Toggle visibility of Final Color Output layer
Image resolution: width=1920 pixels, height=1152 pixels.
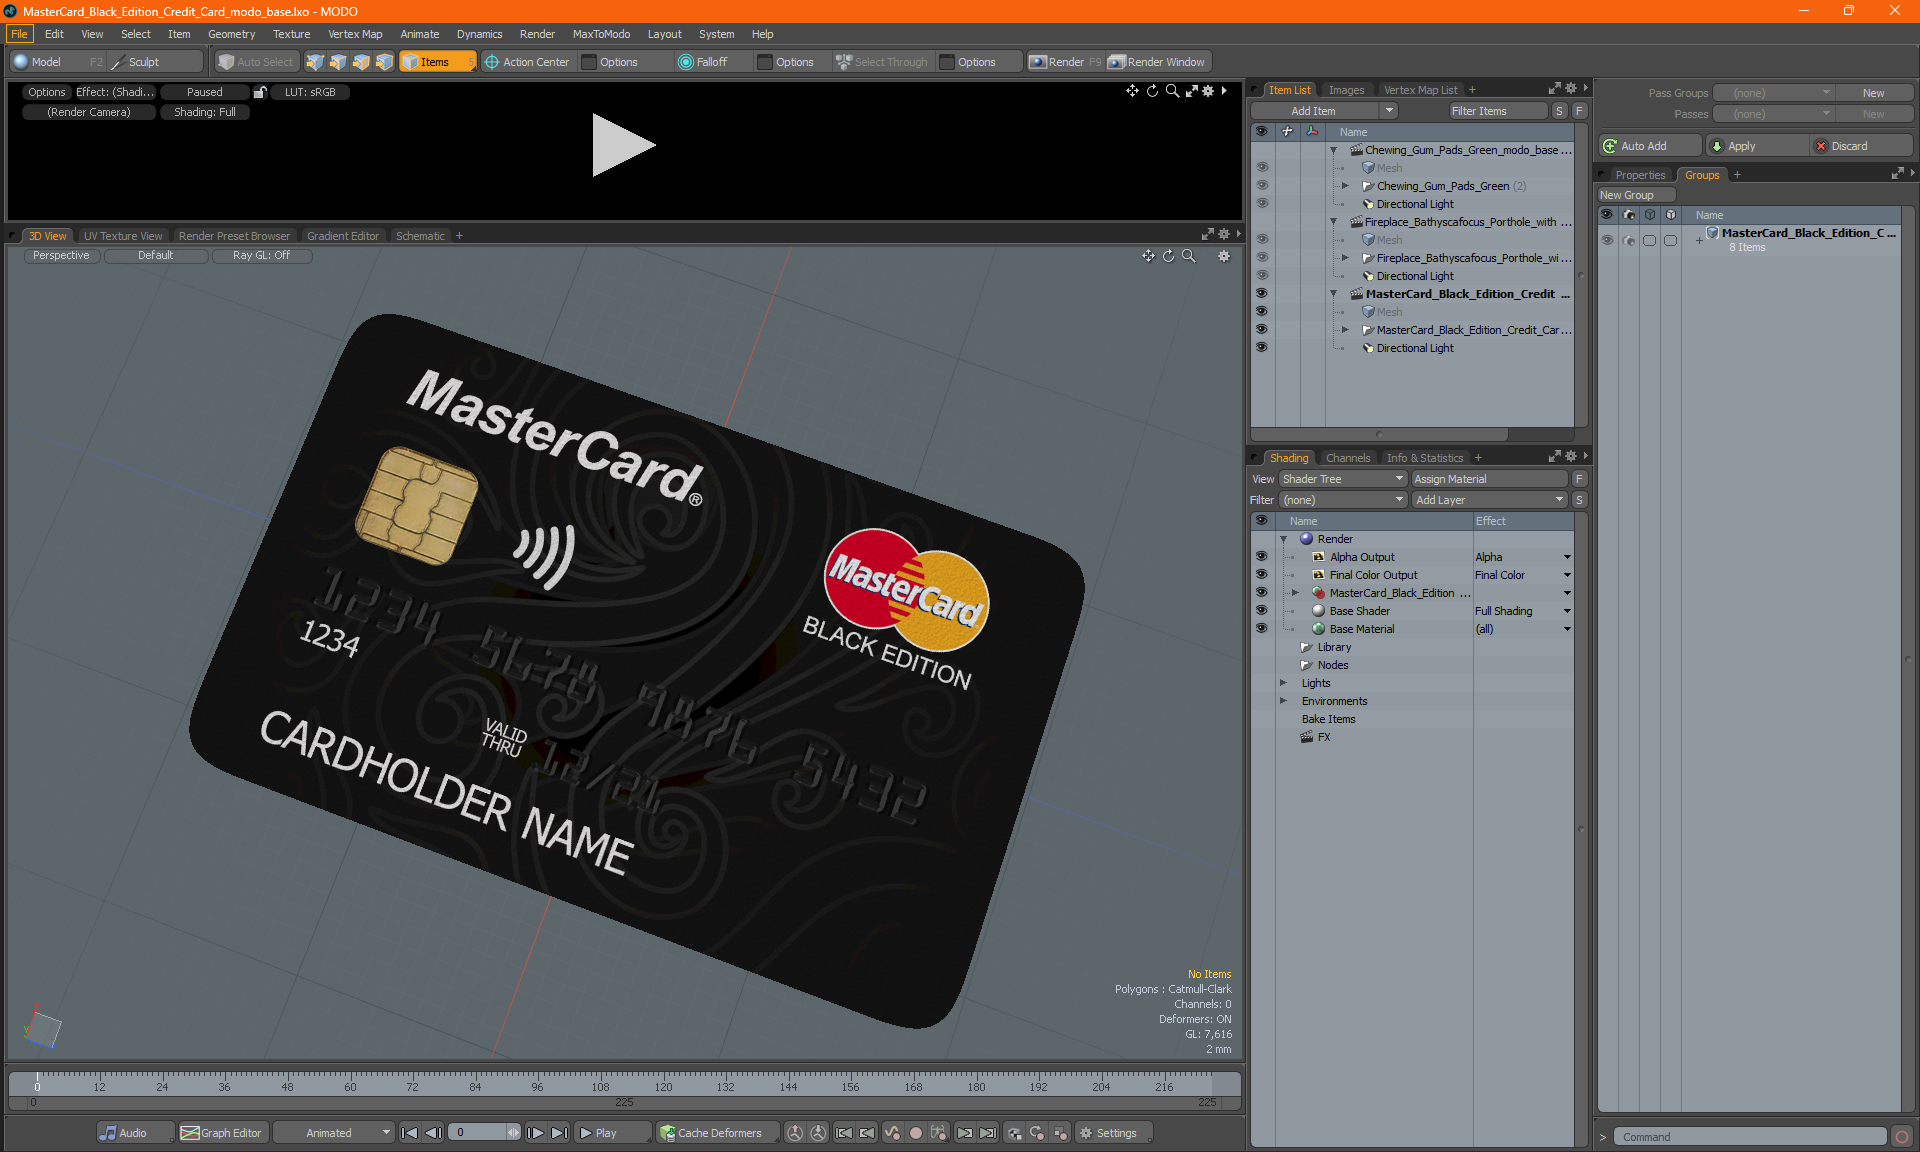pos(1261,575)
